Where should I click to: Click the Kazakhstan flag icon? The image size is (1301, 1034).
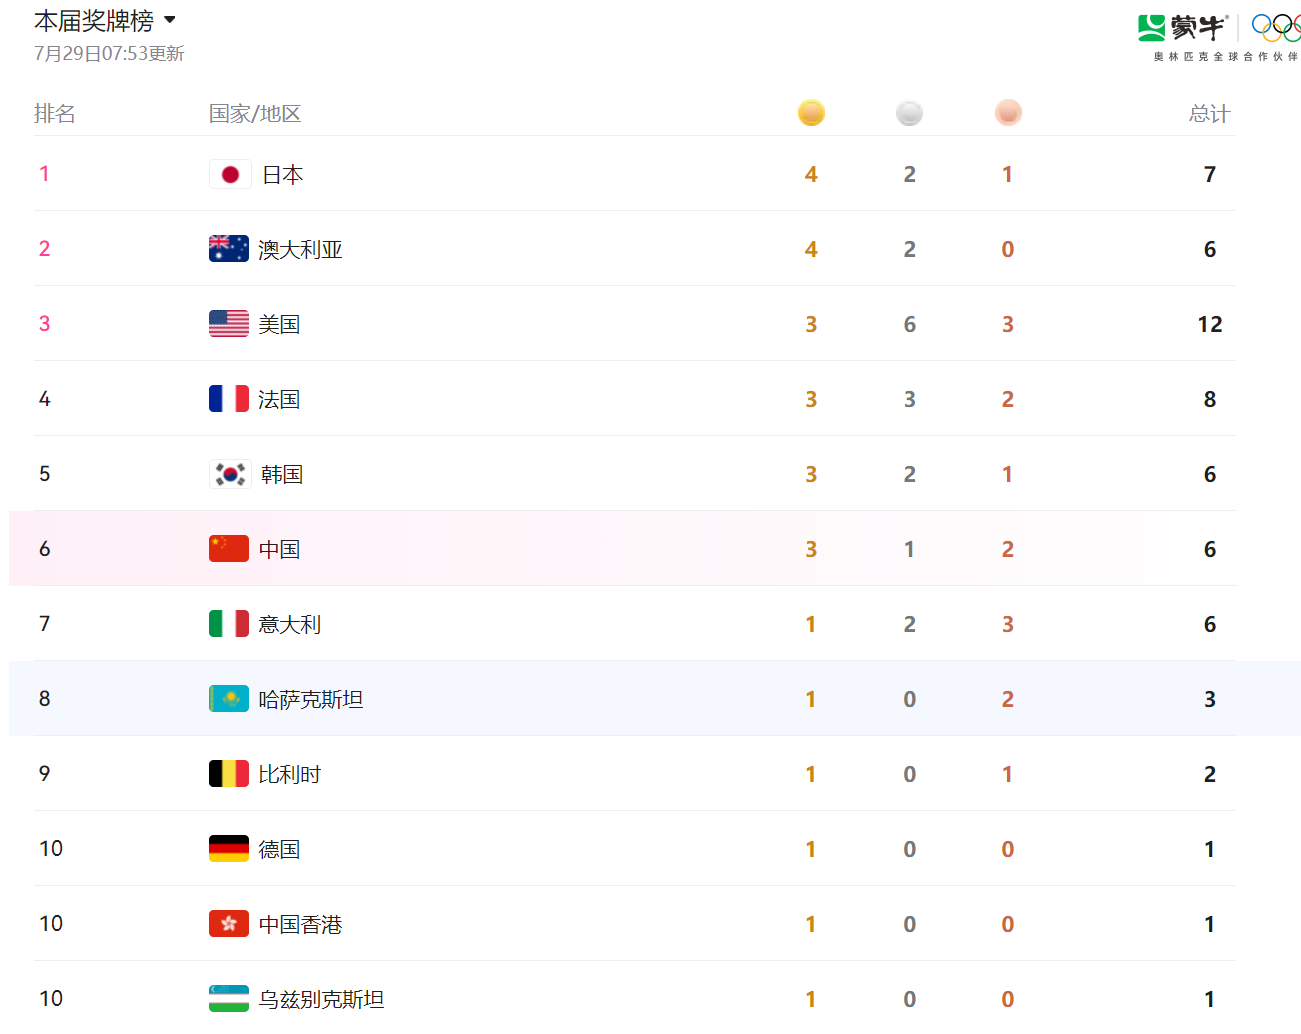[229, 699]
